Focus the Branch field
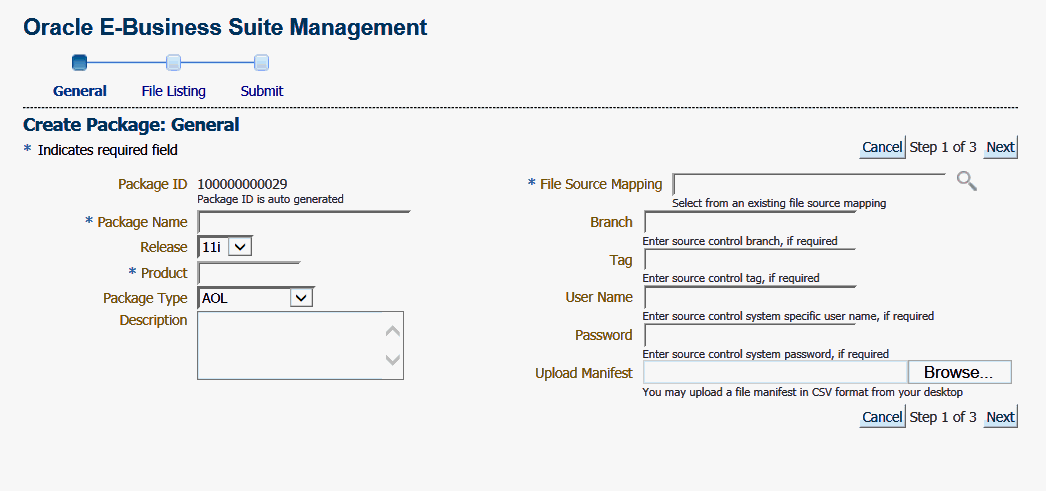1046x491 pixels. [x=749, y=222]
